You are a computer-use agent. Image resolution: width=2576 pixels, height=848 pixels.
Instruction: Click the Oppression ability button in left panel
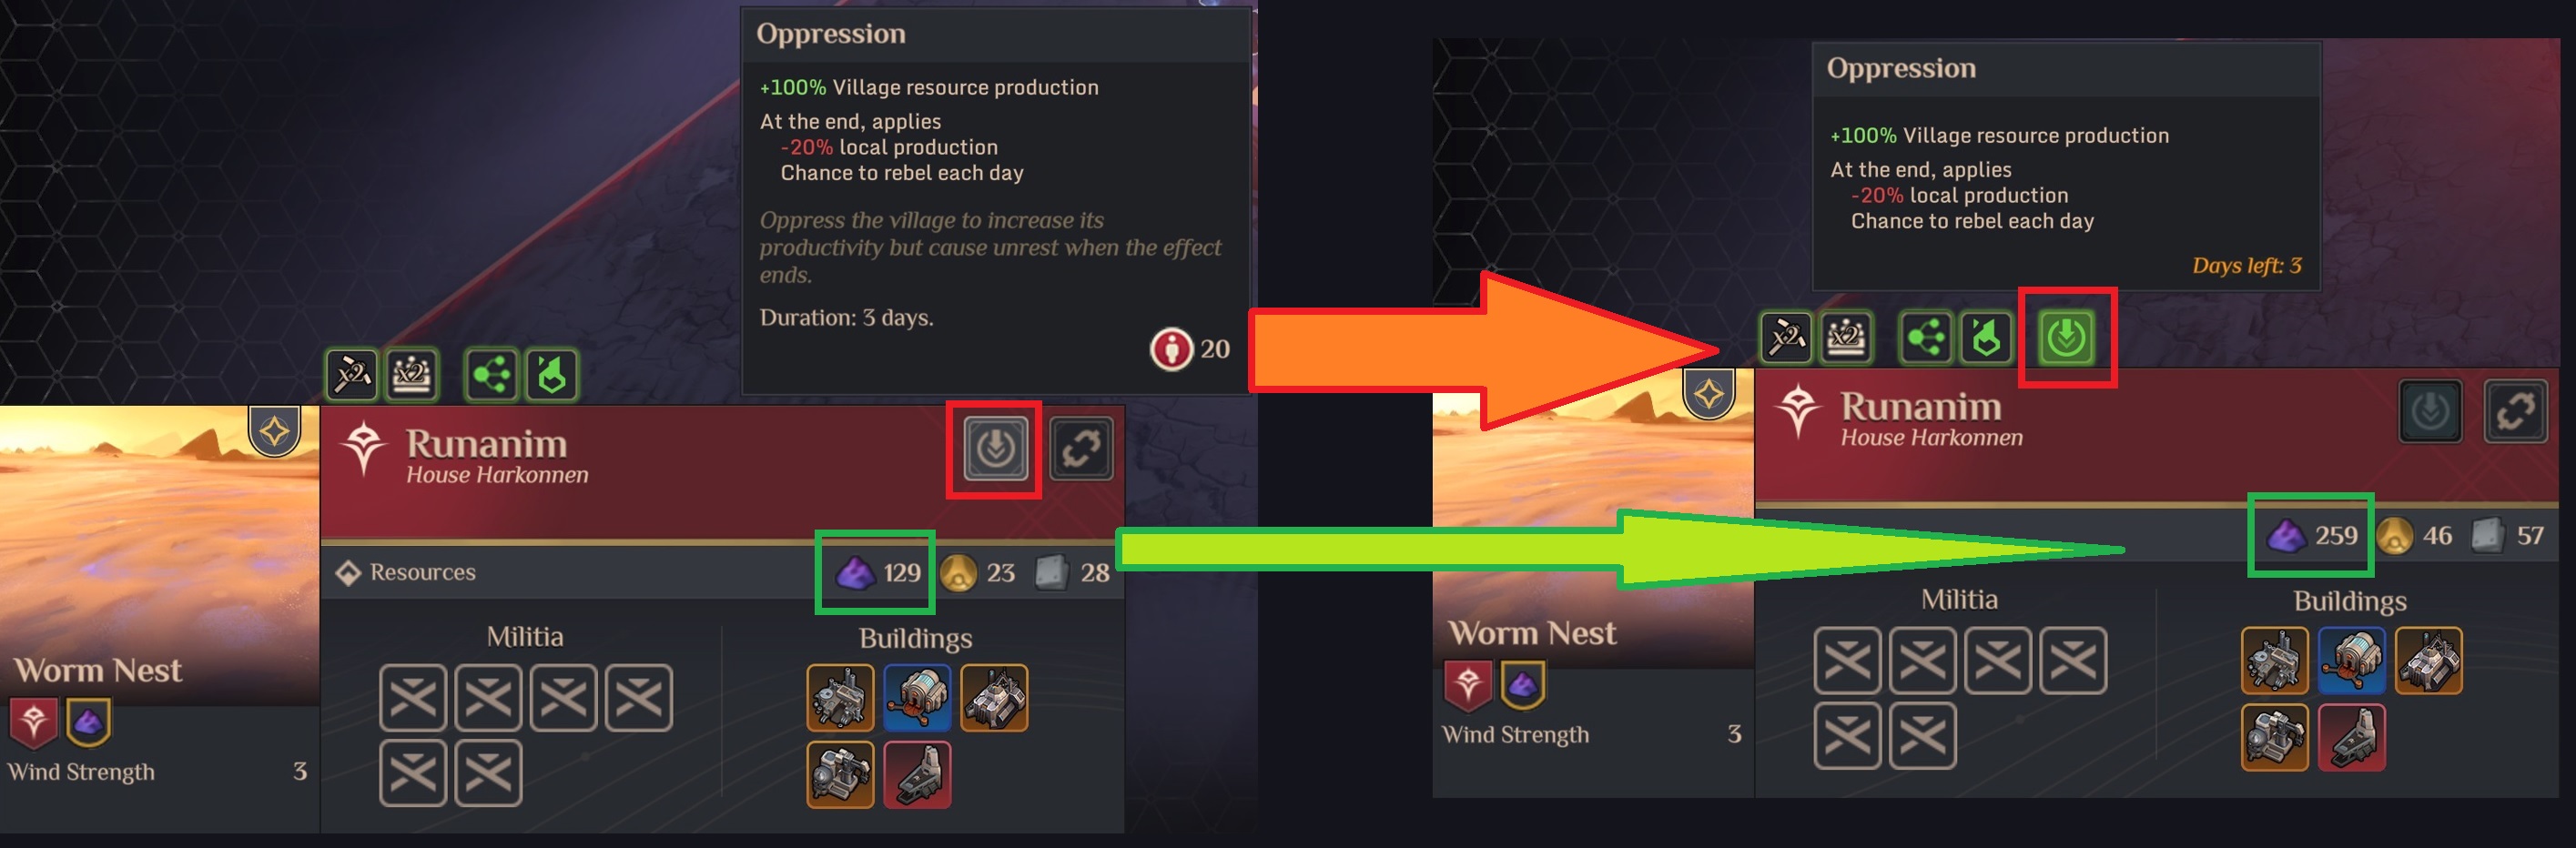[995, 449]
